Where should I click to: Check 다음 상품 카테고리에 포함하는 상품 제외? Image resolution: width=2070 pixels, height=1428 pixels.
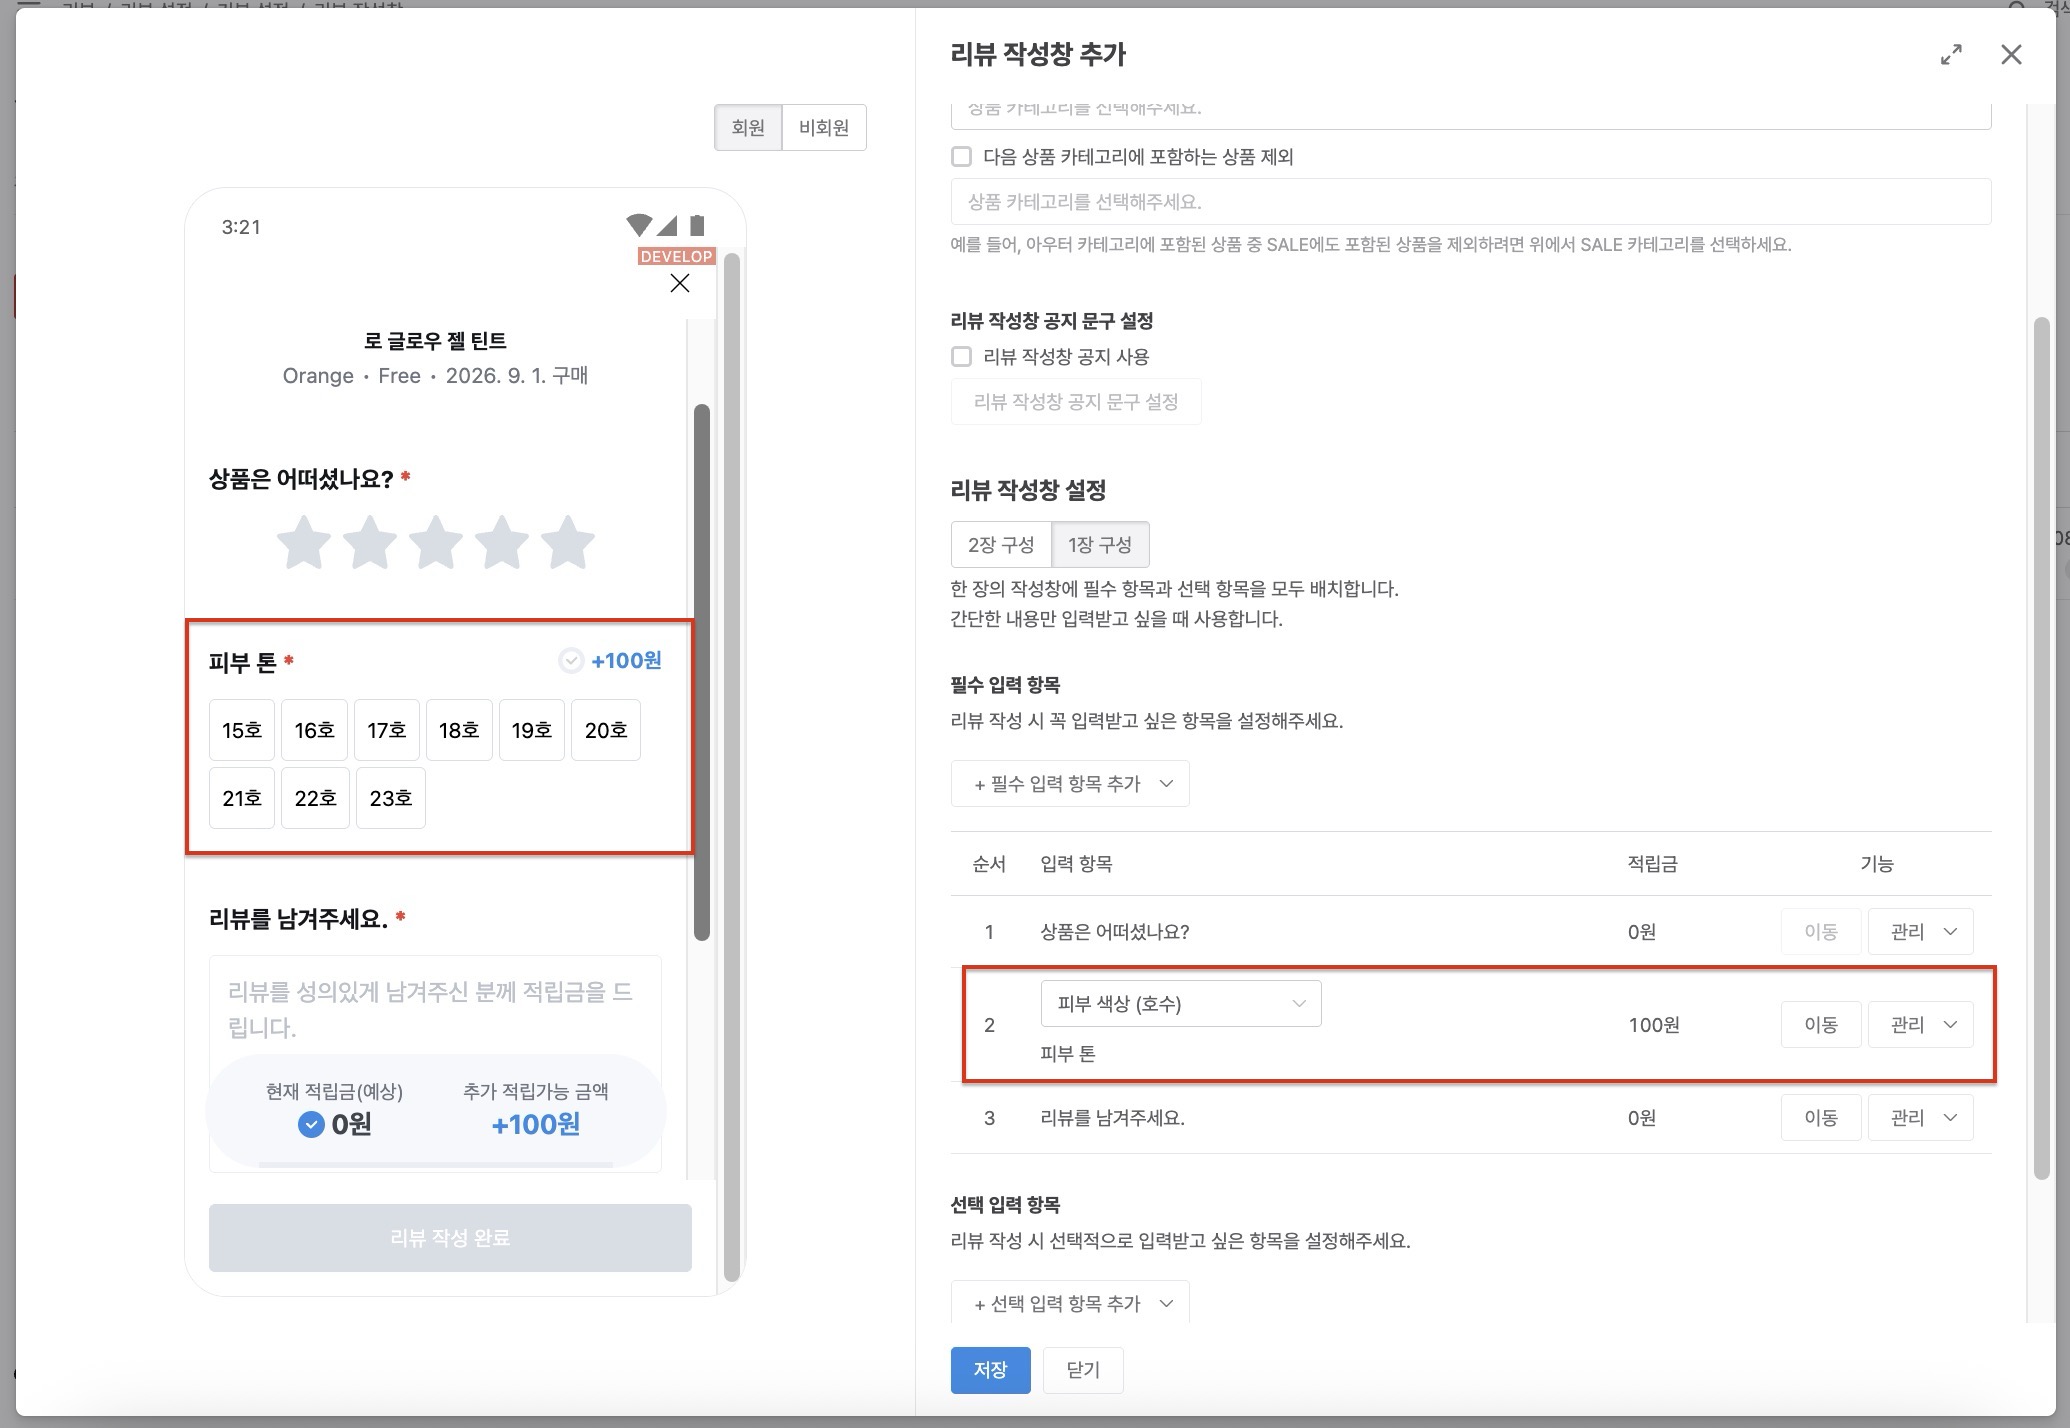click(961, 157)
